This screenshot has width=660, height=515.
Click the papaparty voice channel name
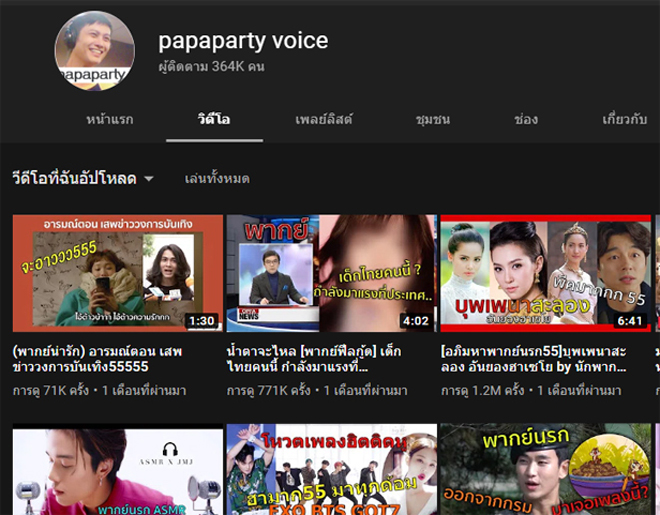pyautogui.click(x=243, y=41)
